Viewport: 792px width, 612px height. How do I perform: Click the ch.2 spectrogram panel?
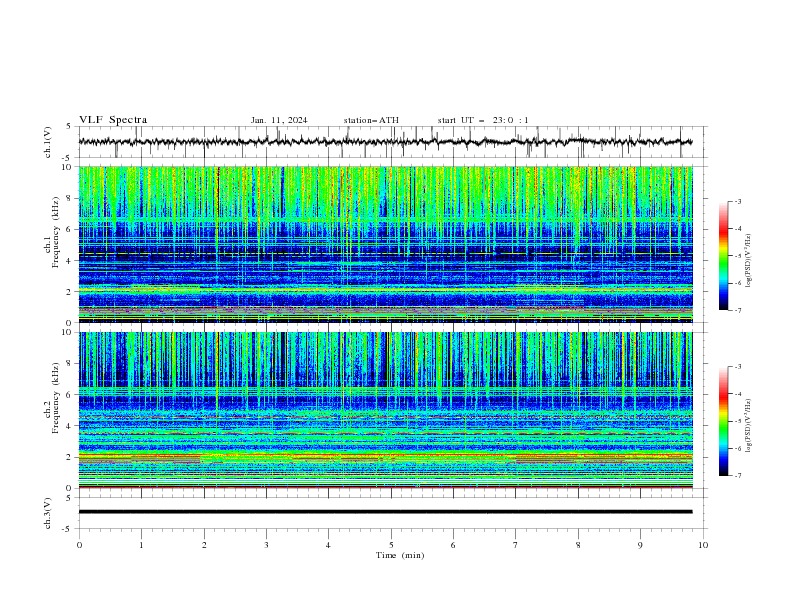(385, 410)
